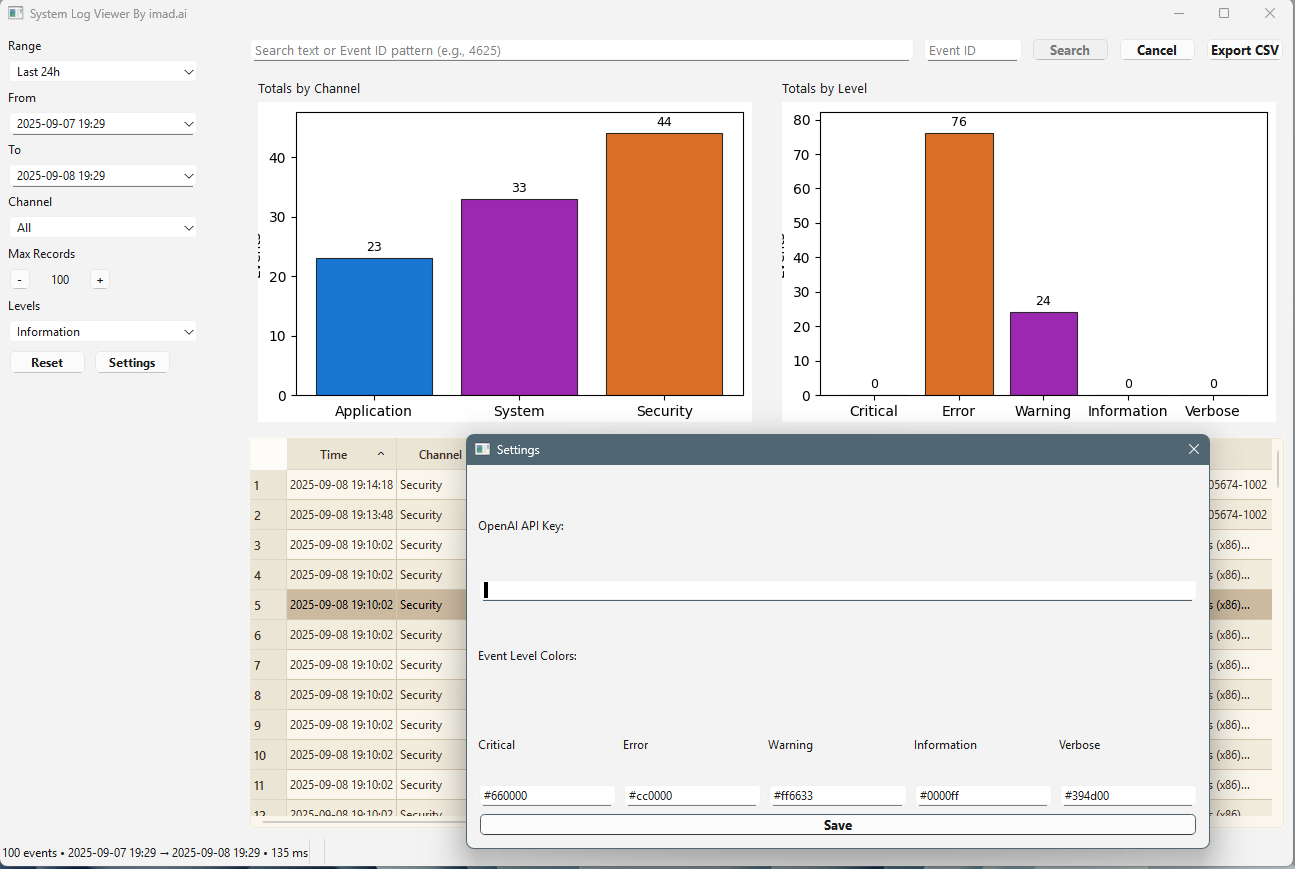
Task: Click the Cancel button
Action: 1156,50
